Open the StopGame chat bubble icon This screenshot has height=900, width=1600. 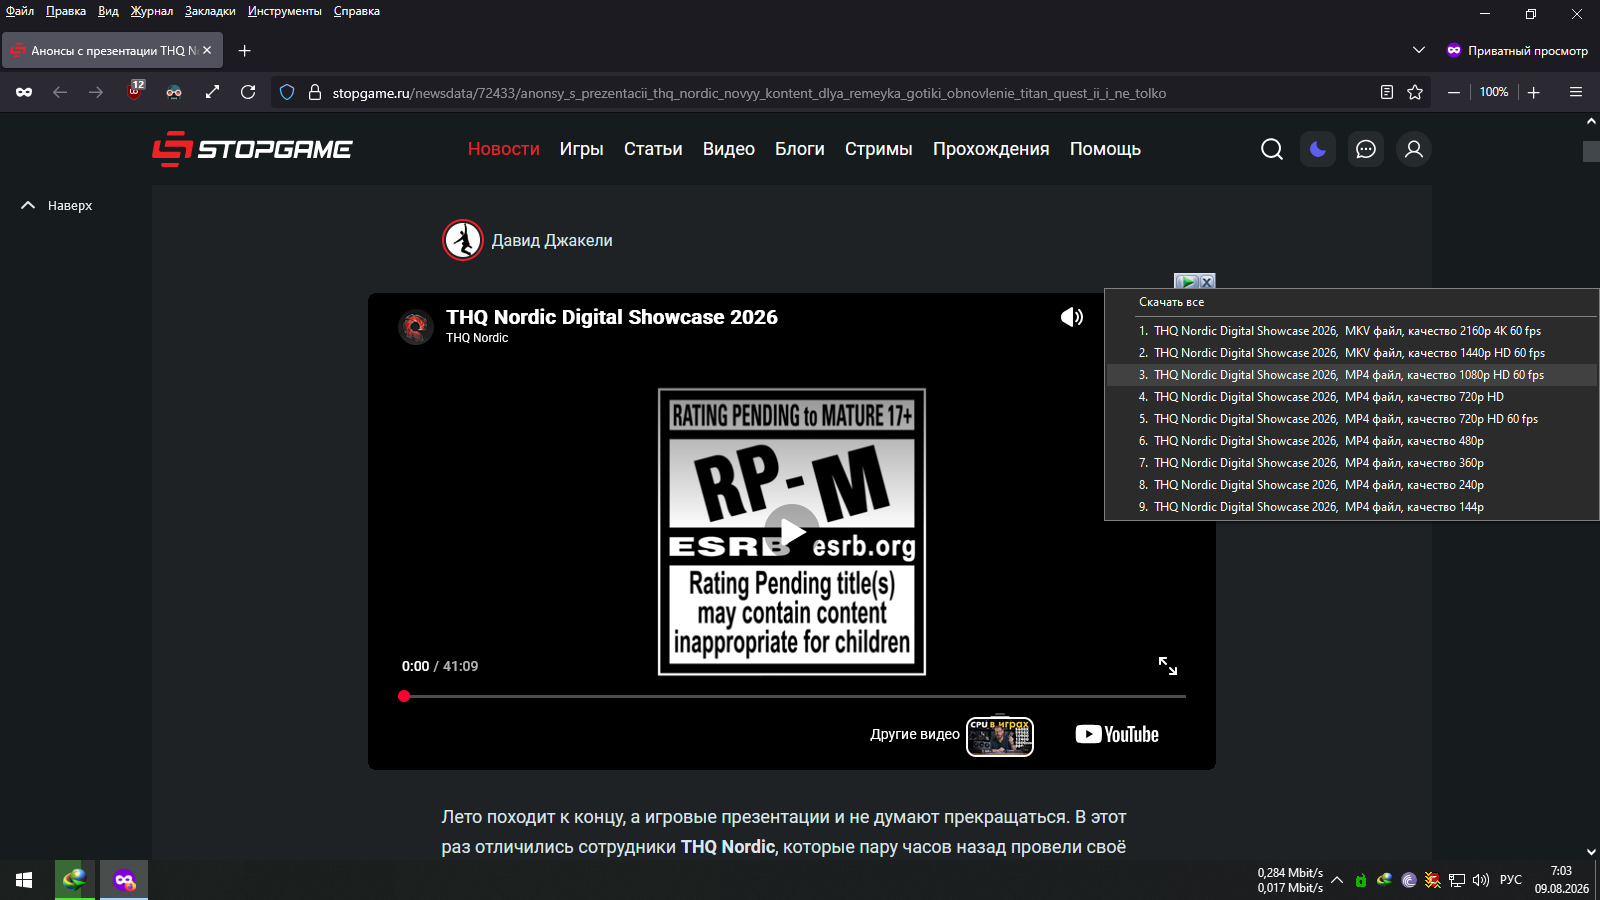(x=1366, y=149)
